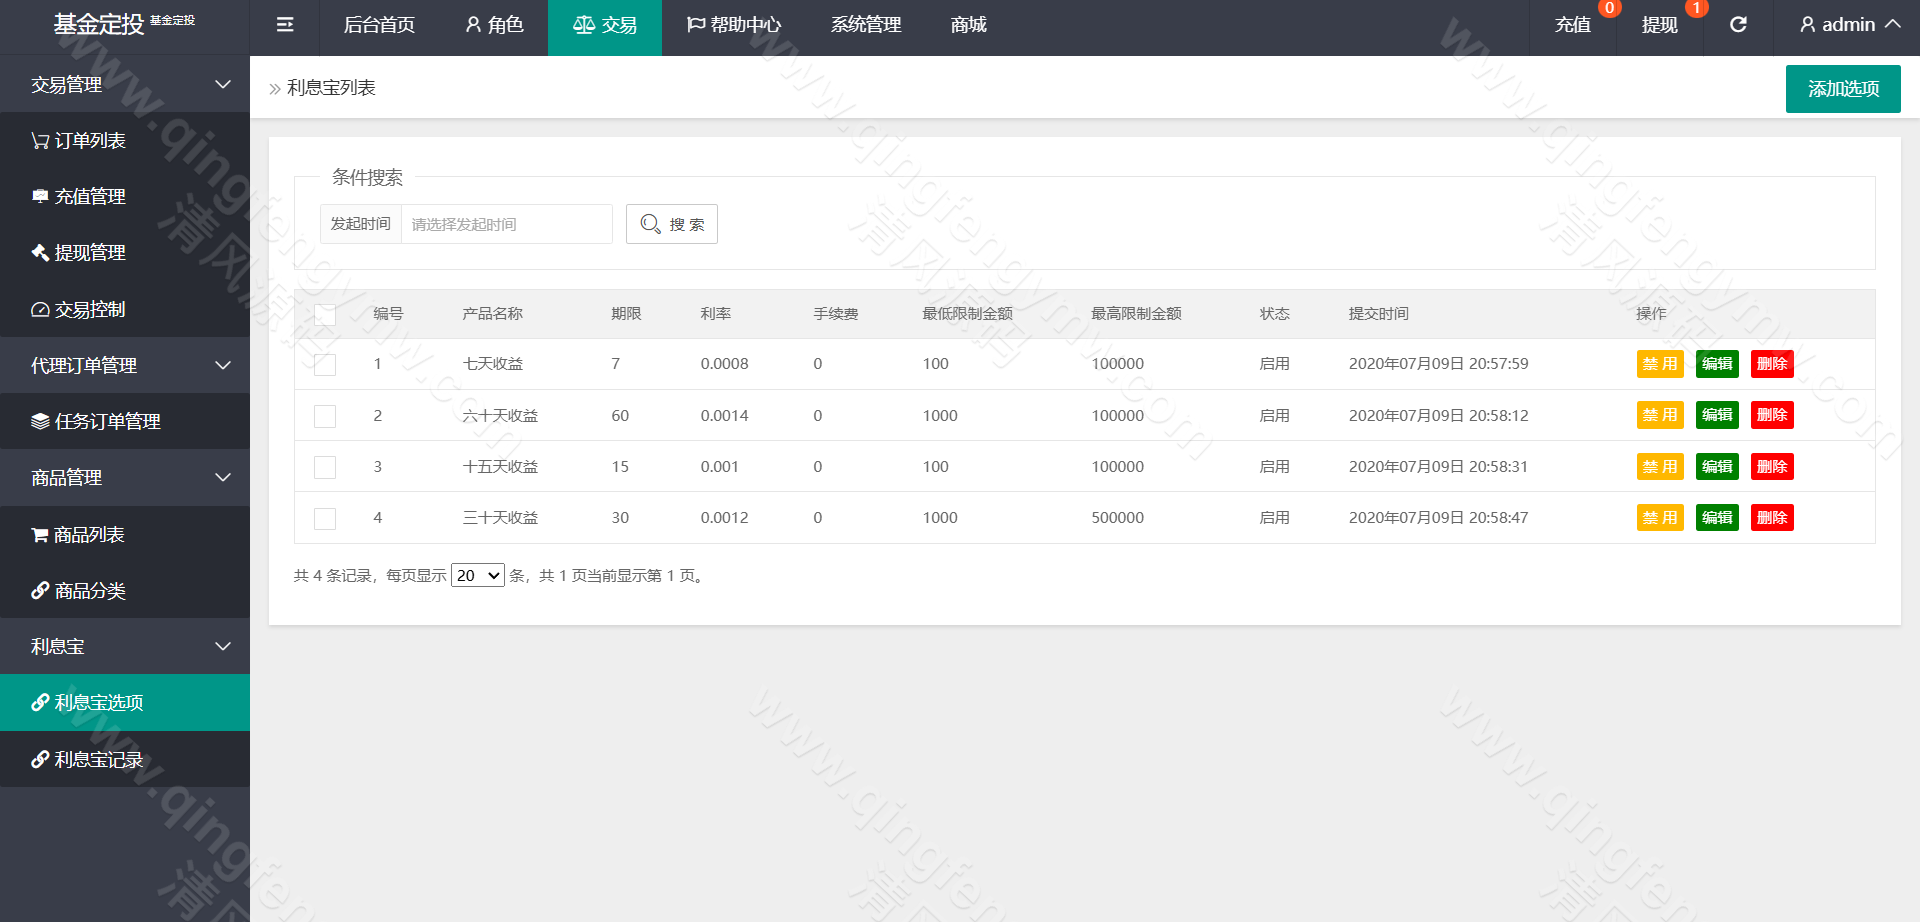
Task: Click the 充值 notification badge item
Action: tap(1573, 25)
